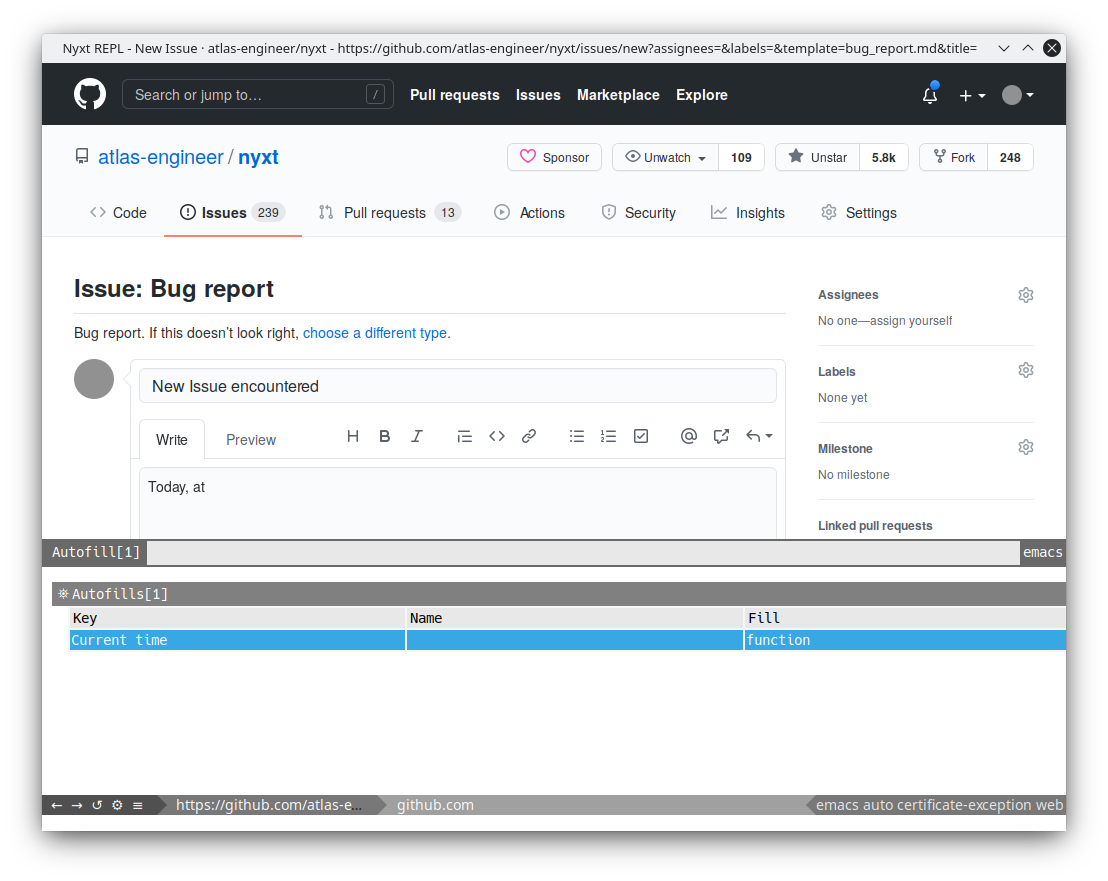Mention a user with @ icon
Viewport: 1108px width, 881px height.
click(x=688, y=437)
